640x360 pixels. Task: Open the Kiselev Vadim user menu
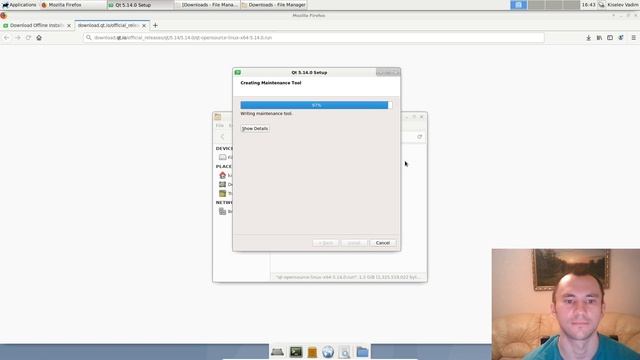click(622, 5)
